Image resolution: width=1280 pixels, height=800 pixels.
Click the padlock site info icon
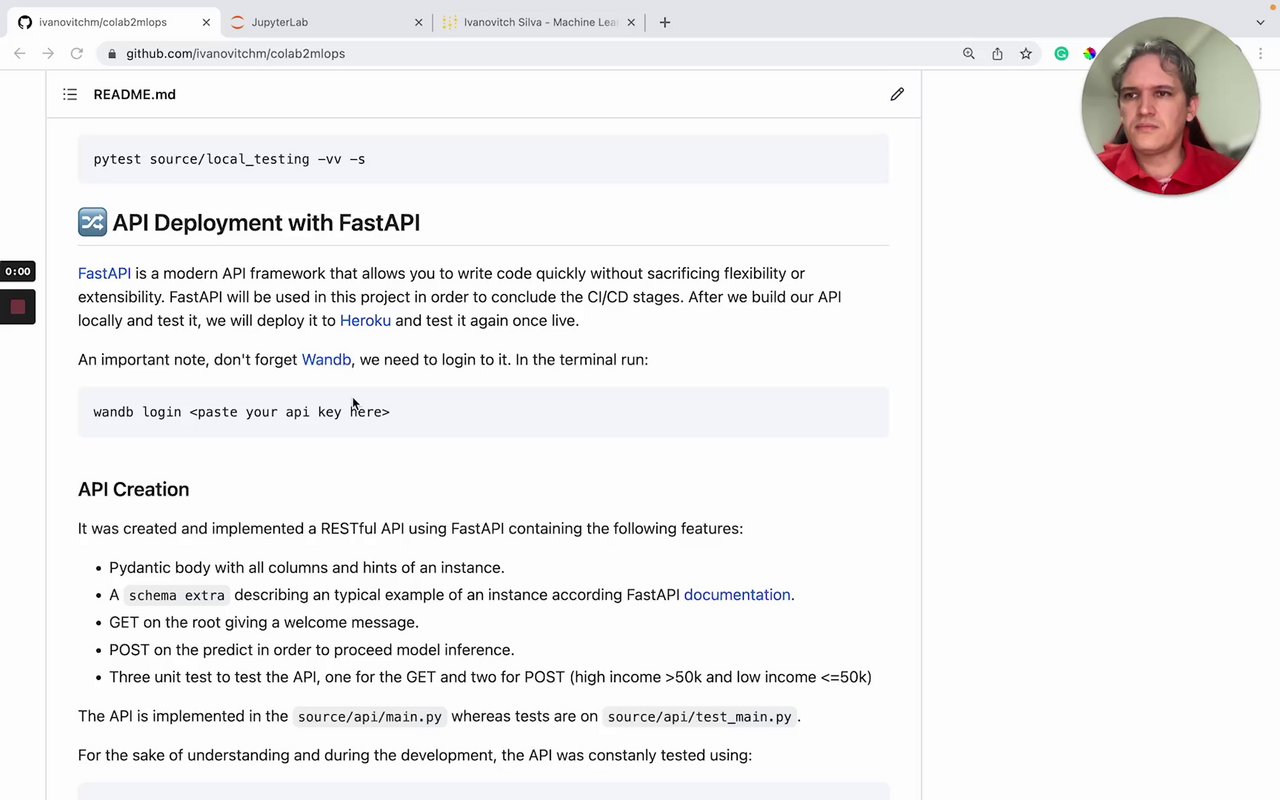[112, 54]
